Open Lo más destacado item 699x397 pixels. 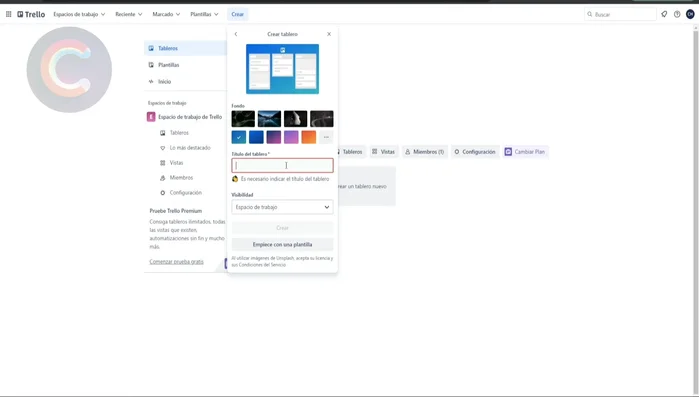(x=190, y=148)
